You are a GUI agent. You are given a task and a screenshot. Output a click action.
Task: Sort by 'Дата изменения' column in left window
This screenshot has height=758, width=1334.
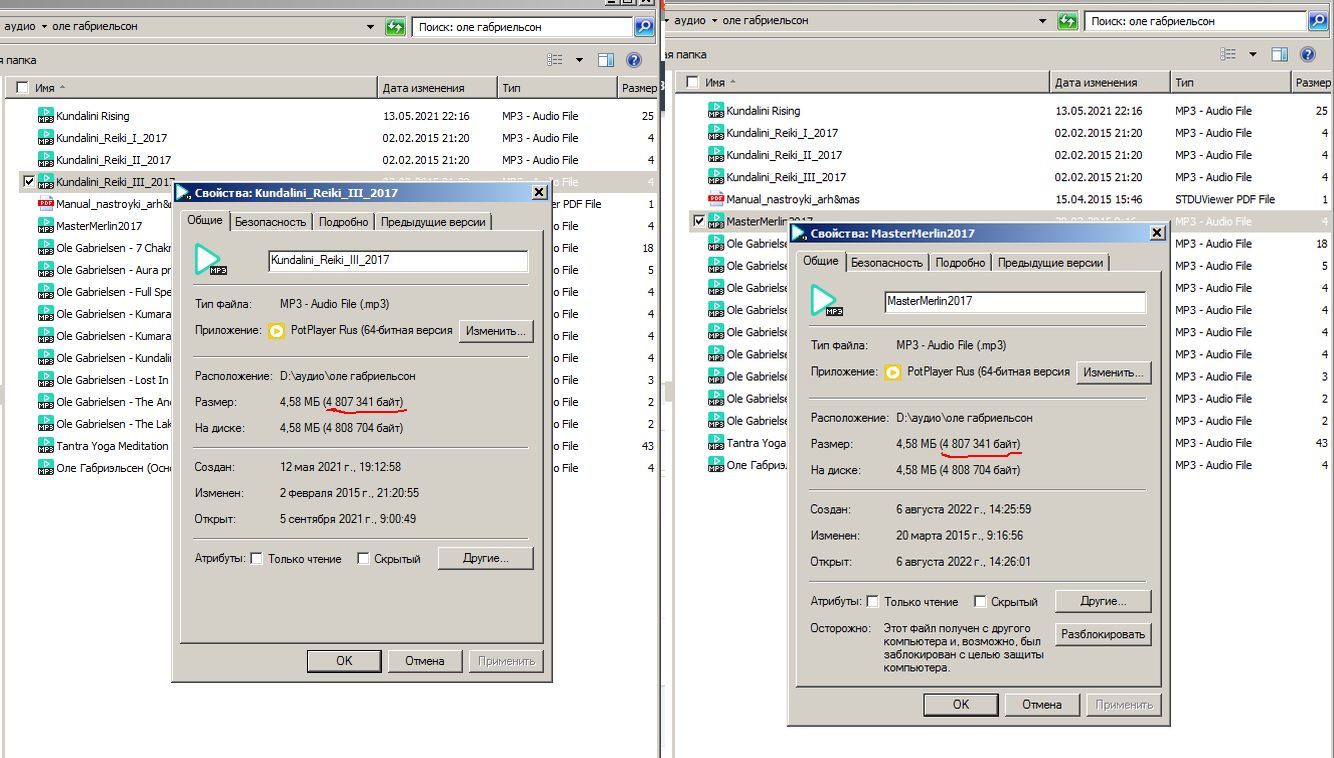pos(437,88)
